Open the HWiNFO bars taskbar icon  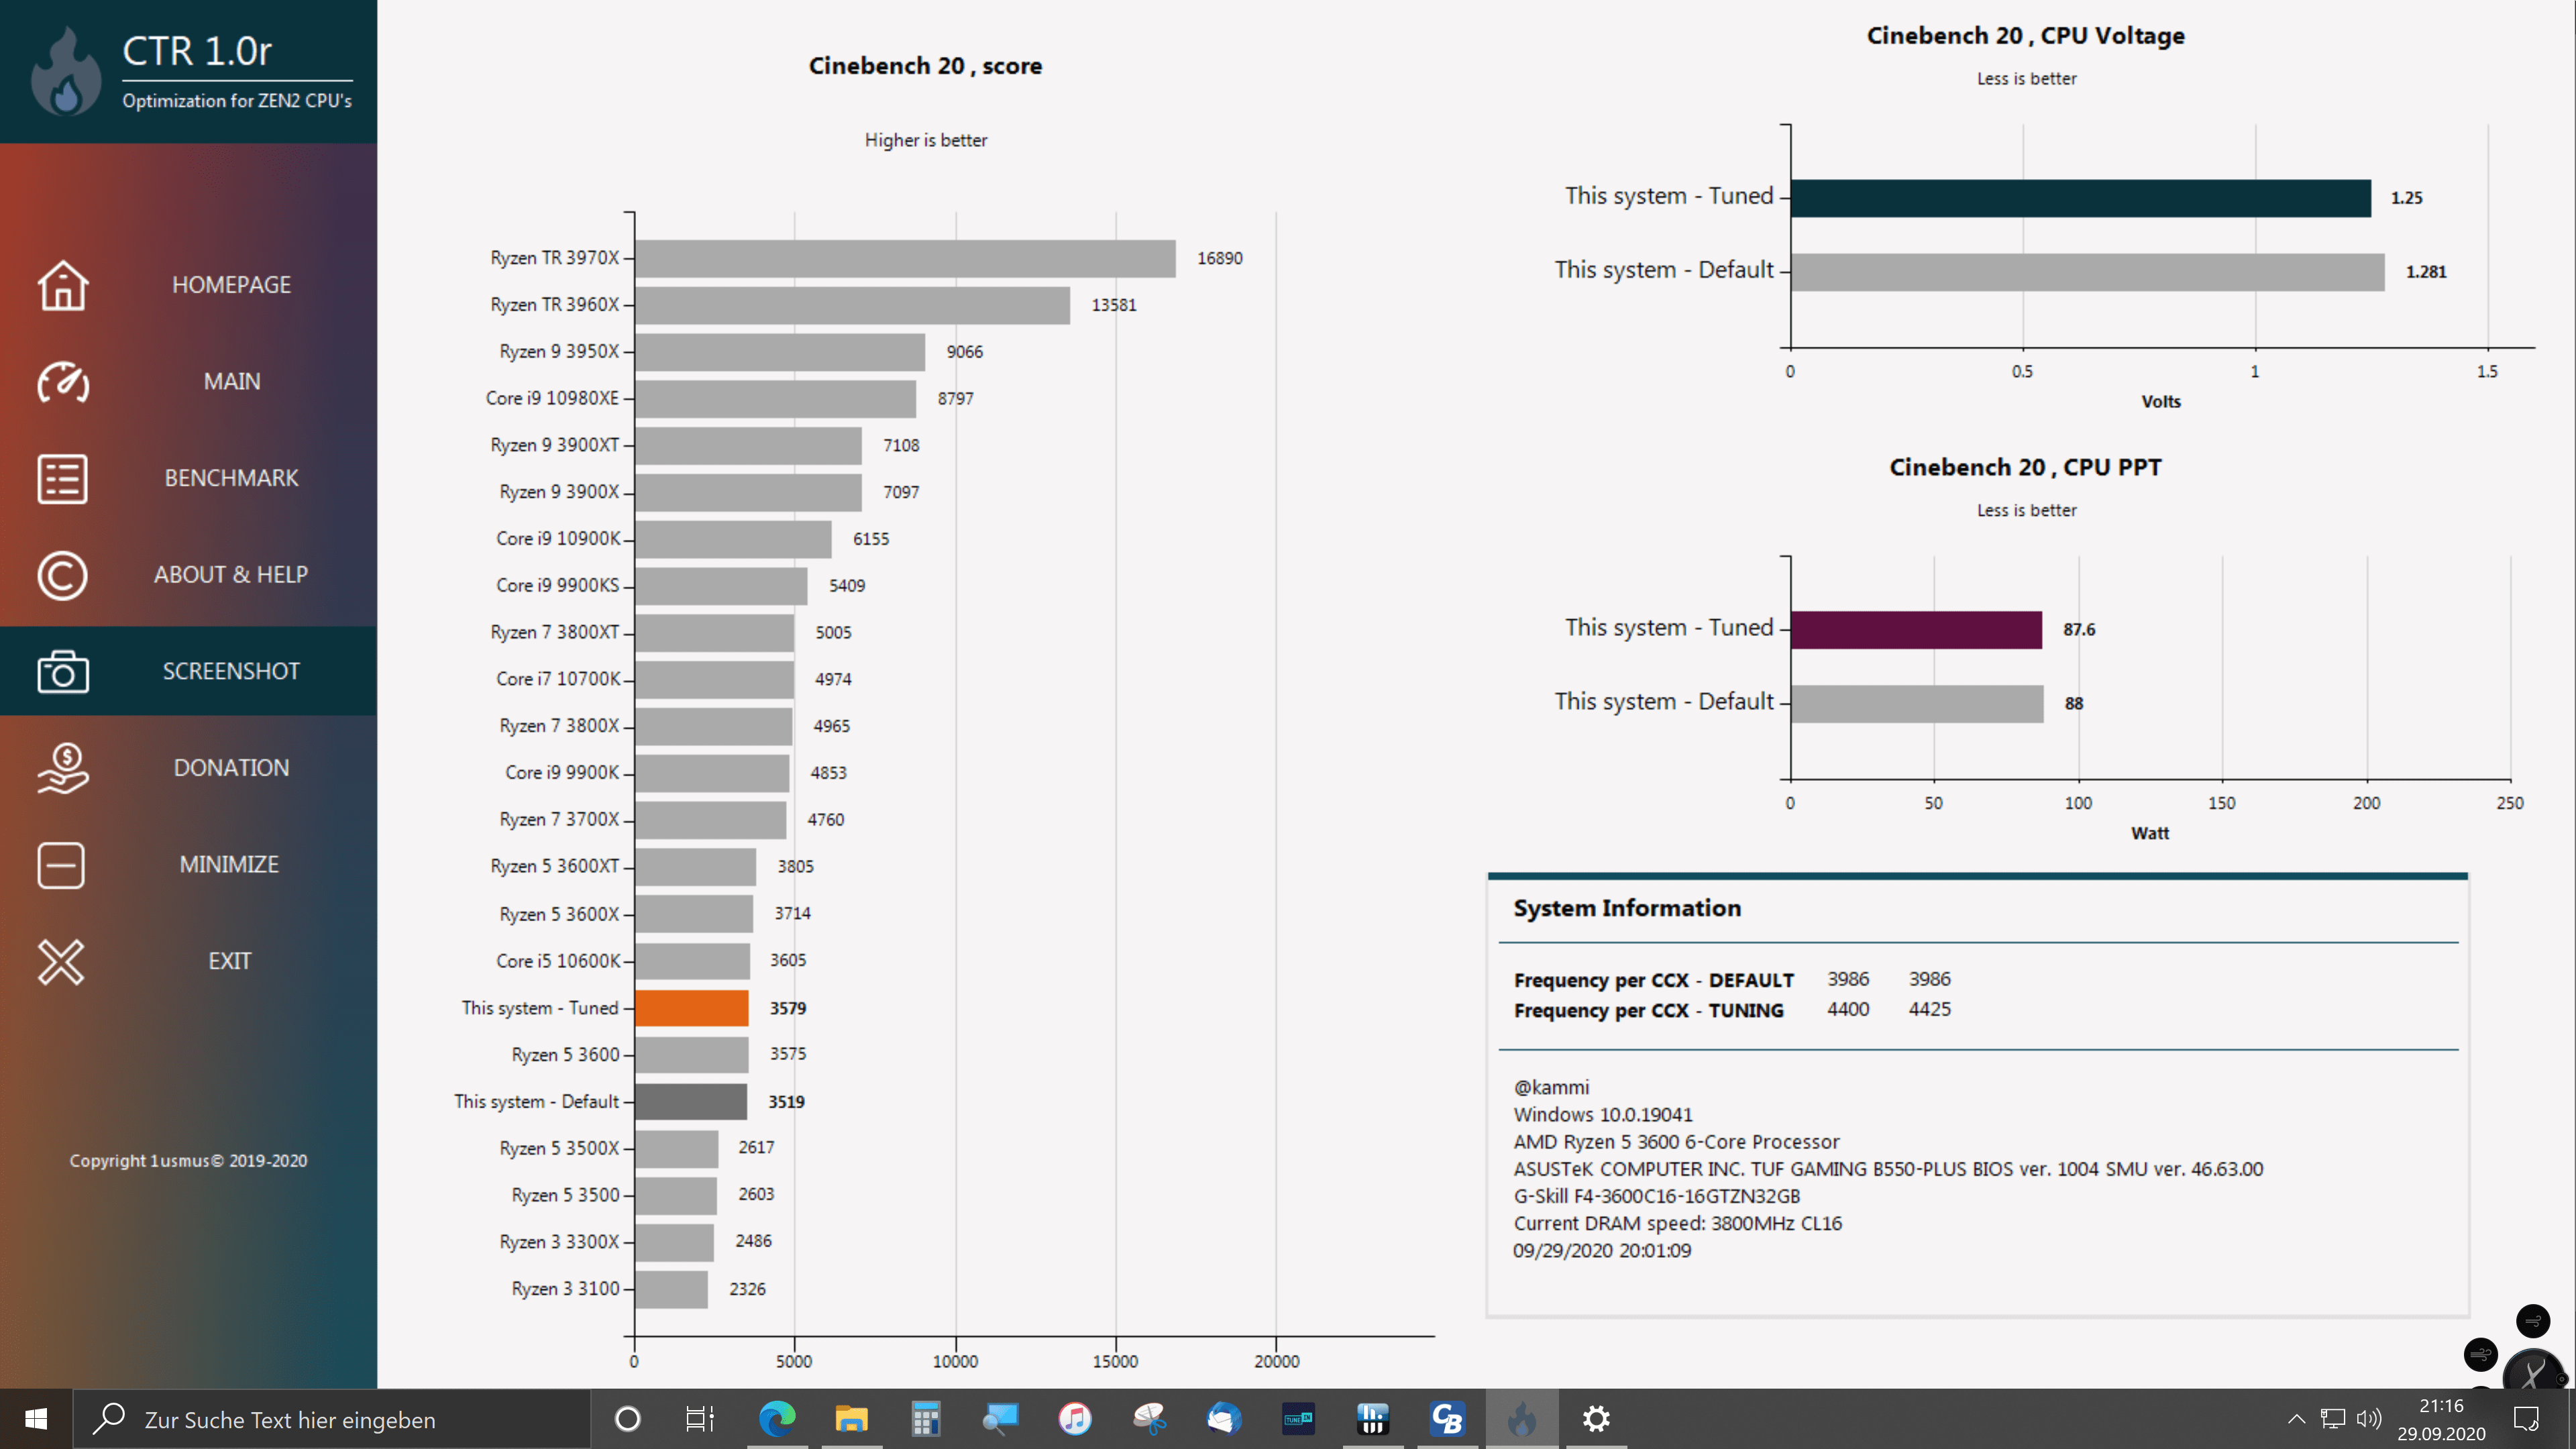(x=1373, y=1418)
